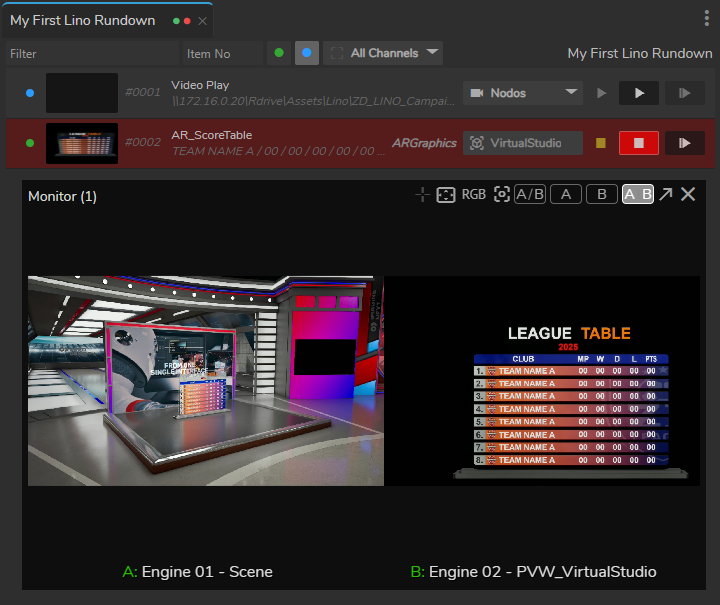Click the focus target icon beside RGB
The height and width of the screenshot is (605, 720).
click(x=502, y=195)
